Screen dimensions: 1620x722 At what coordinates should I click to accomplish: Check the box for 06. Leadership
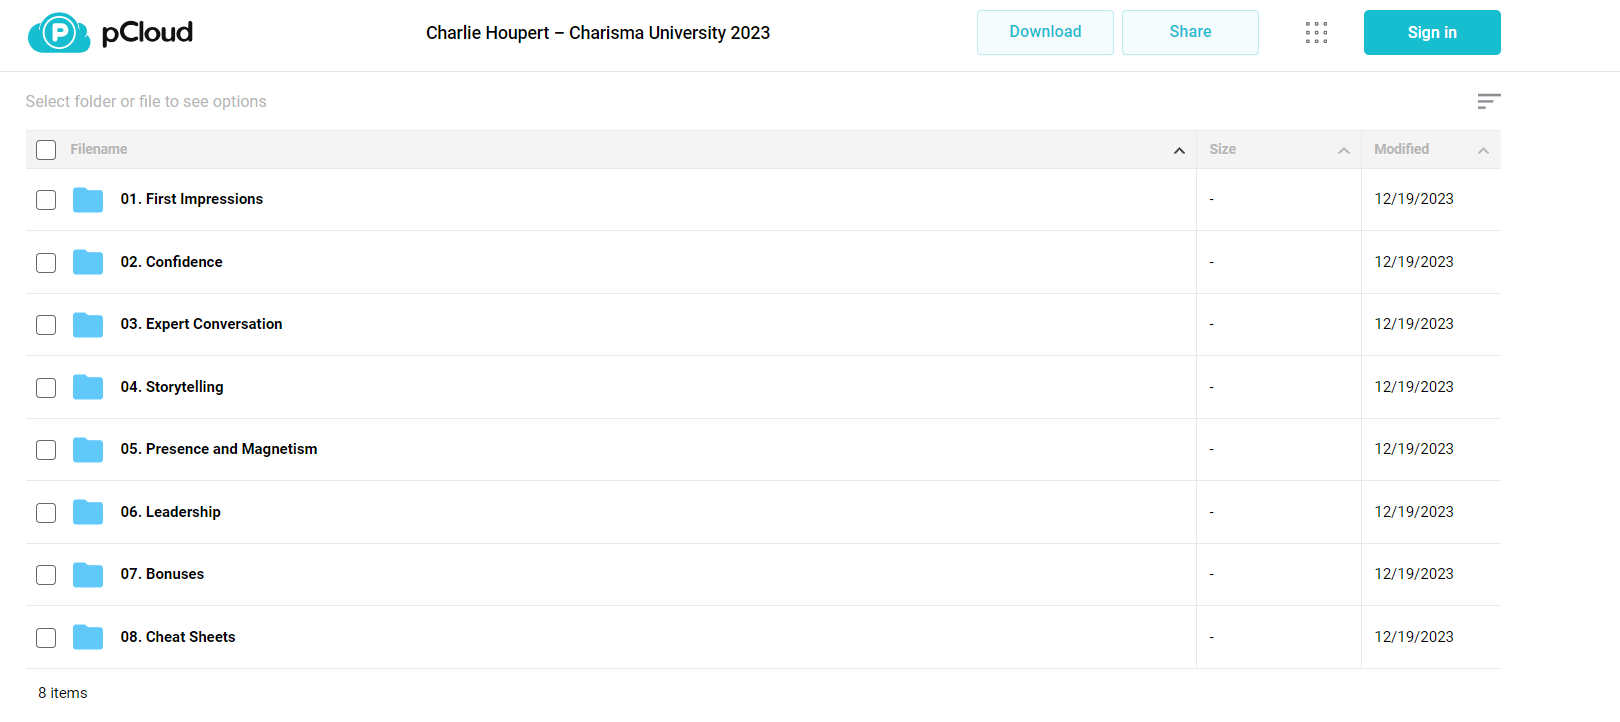[46, 513]
